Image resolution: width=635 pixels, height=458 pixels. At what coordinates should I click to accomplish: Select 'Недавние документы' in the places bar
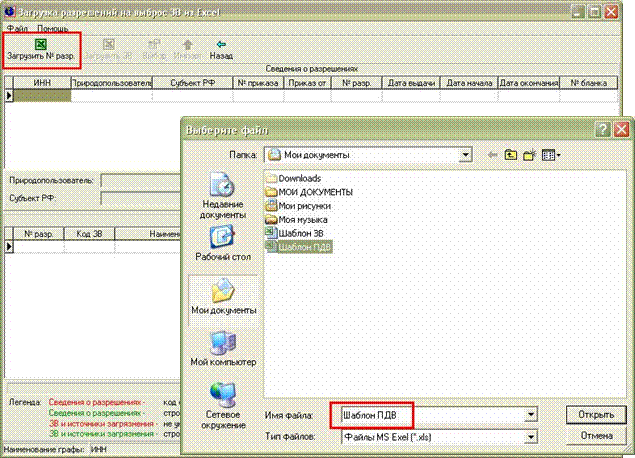click(x=223, y=195)
